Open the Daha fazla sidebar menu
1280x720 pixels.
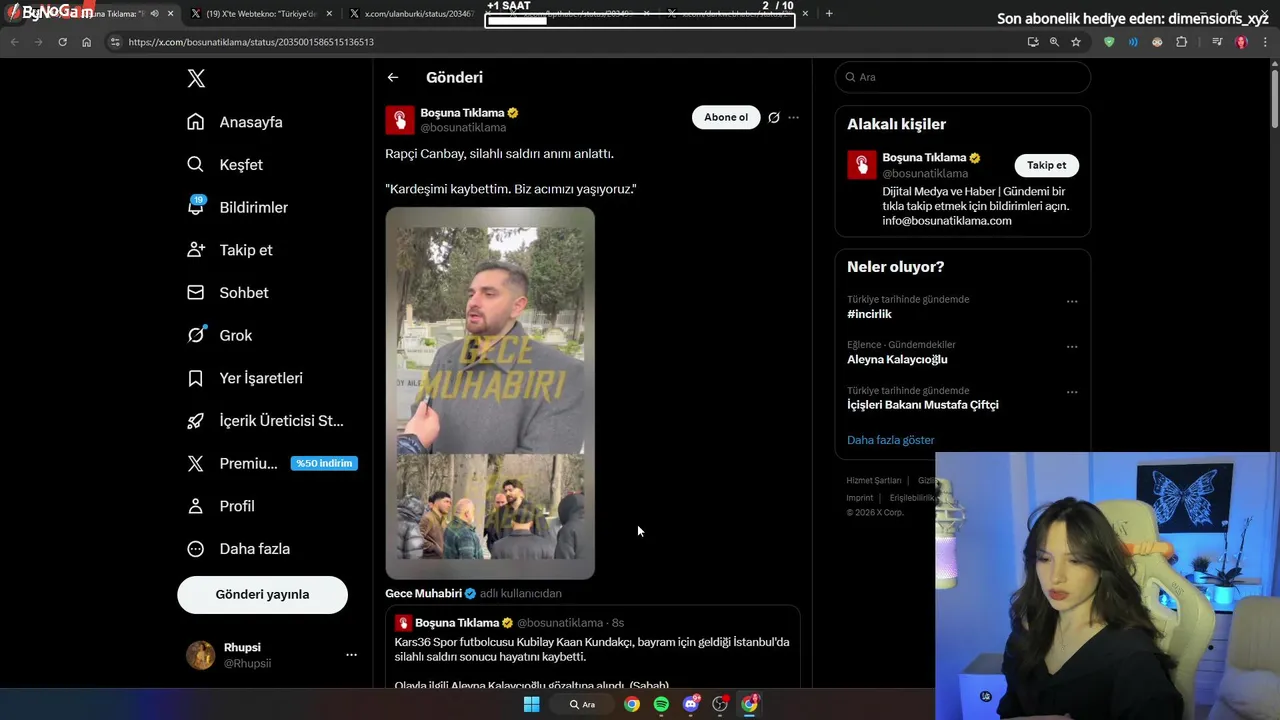tap(238, 549)
